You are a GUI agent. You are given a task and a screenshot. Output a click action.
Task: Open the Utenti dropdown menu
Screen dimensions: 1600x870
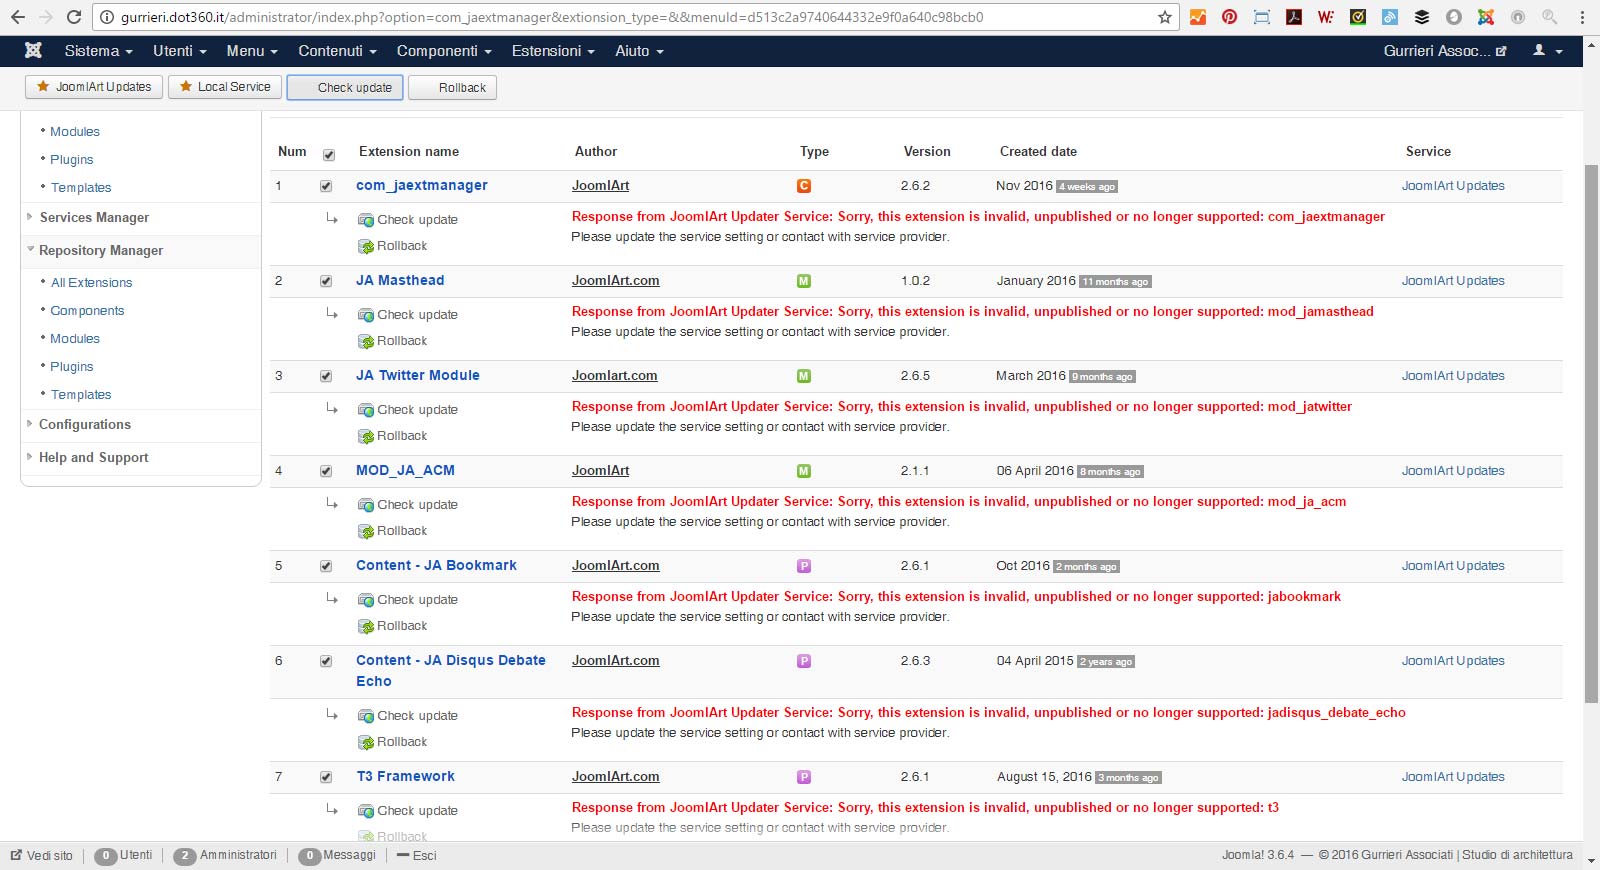(180, 51)
